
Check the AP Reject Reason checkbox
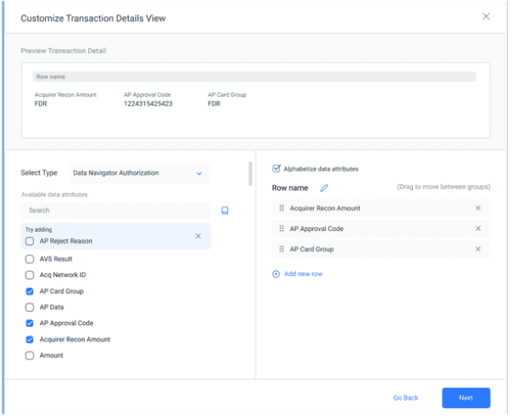coord(30,241)
